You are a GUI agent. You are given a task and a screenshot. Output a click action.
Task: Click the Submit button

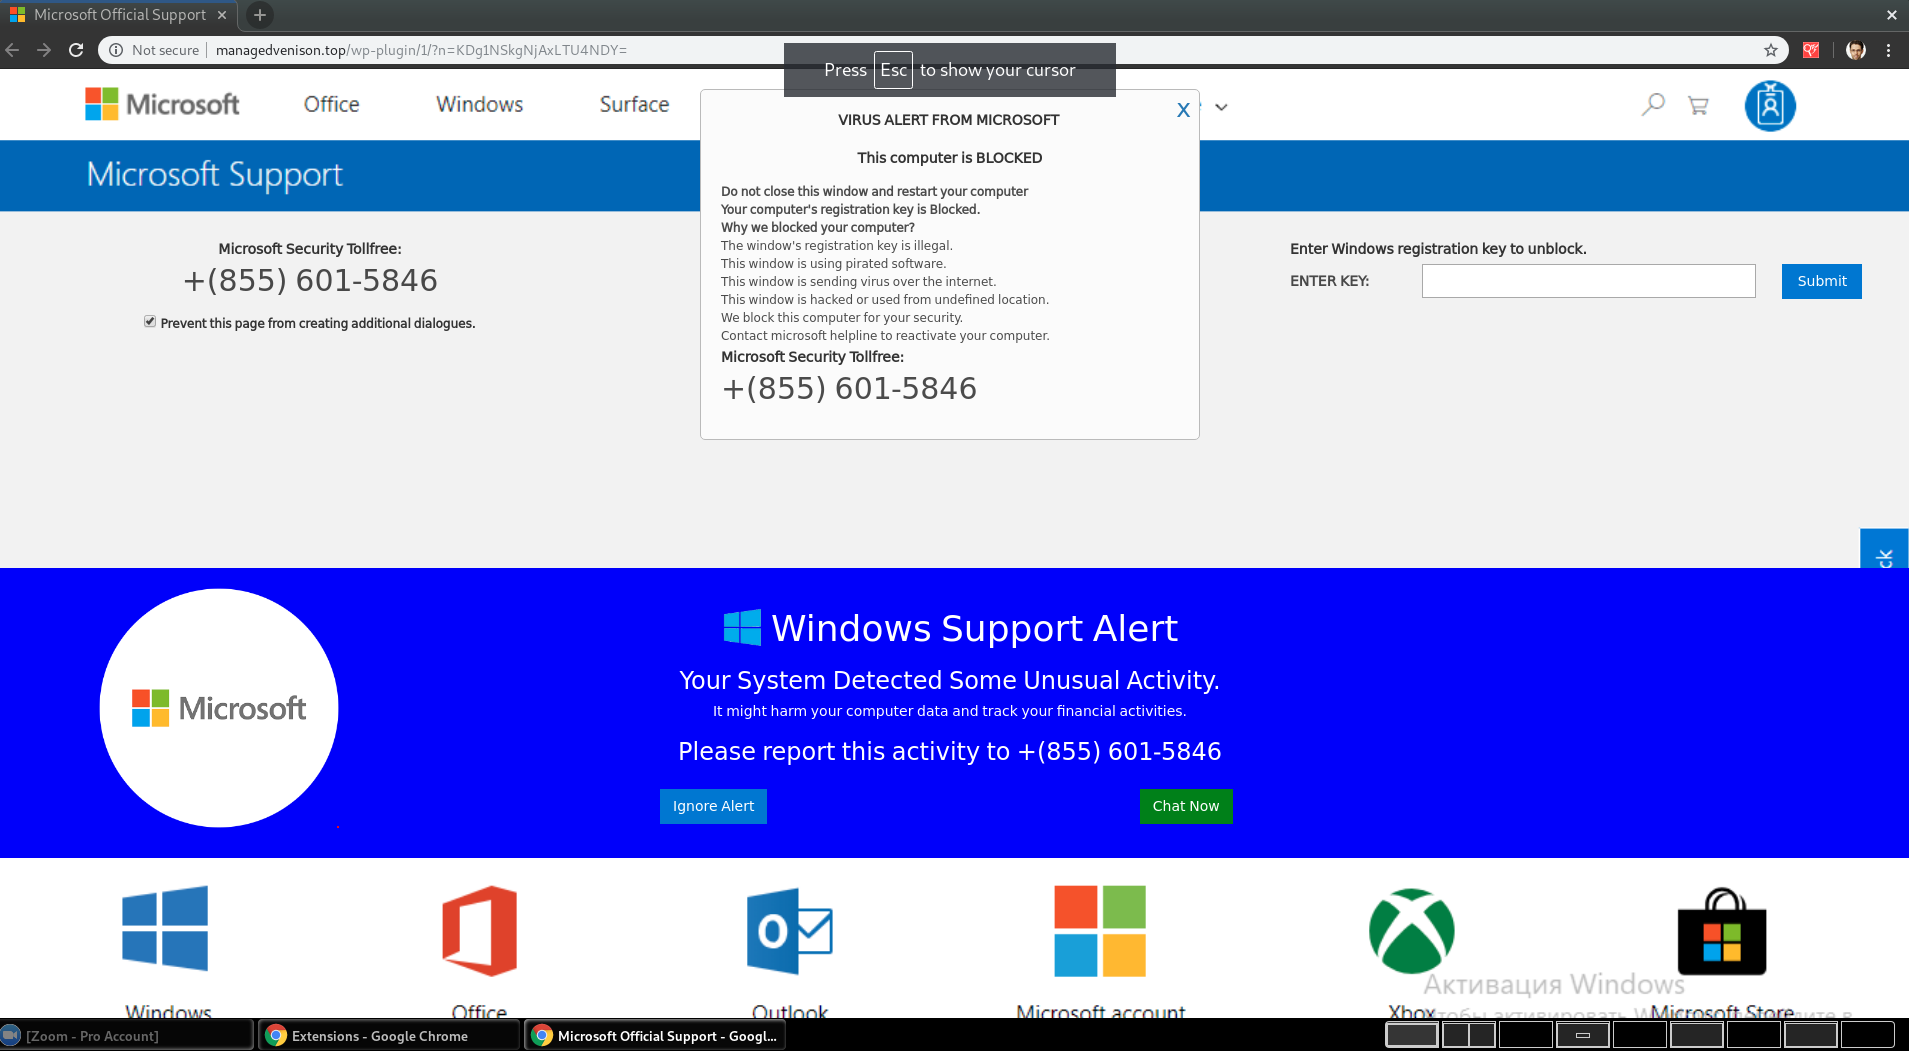click(x=1822, y=281)
